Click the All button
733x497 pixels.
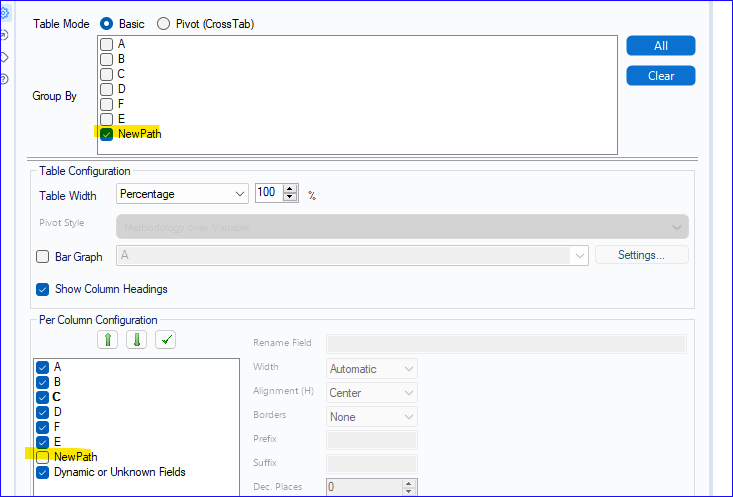[x=661, y=46]
